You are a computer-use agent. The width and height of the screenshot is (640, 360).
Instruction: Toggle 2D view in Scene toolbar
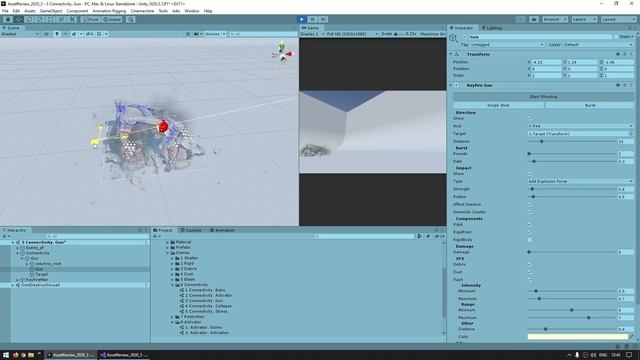tap(46, 34)
